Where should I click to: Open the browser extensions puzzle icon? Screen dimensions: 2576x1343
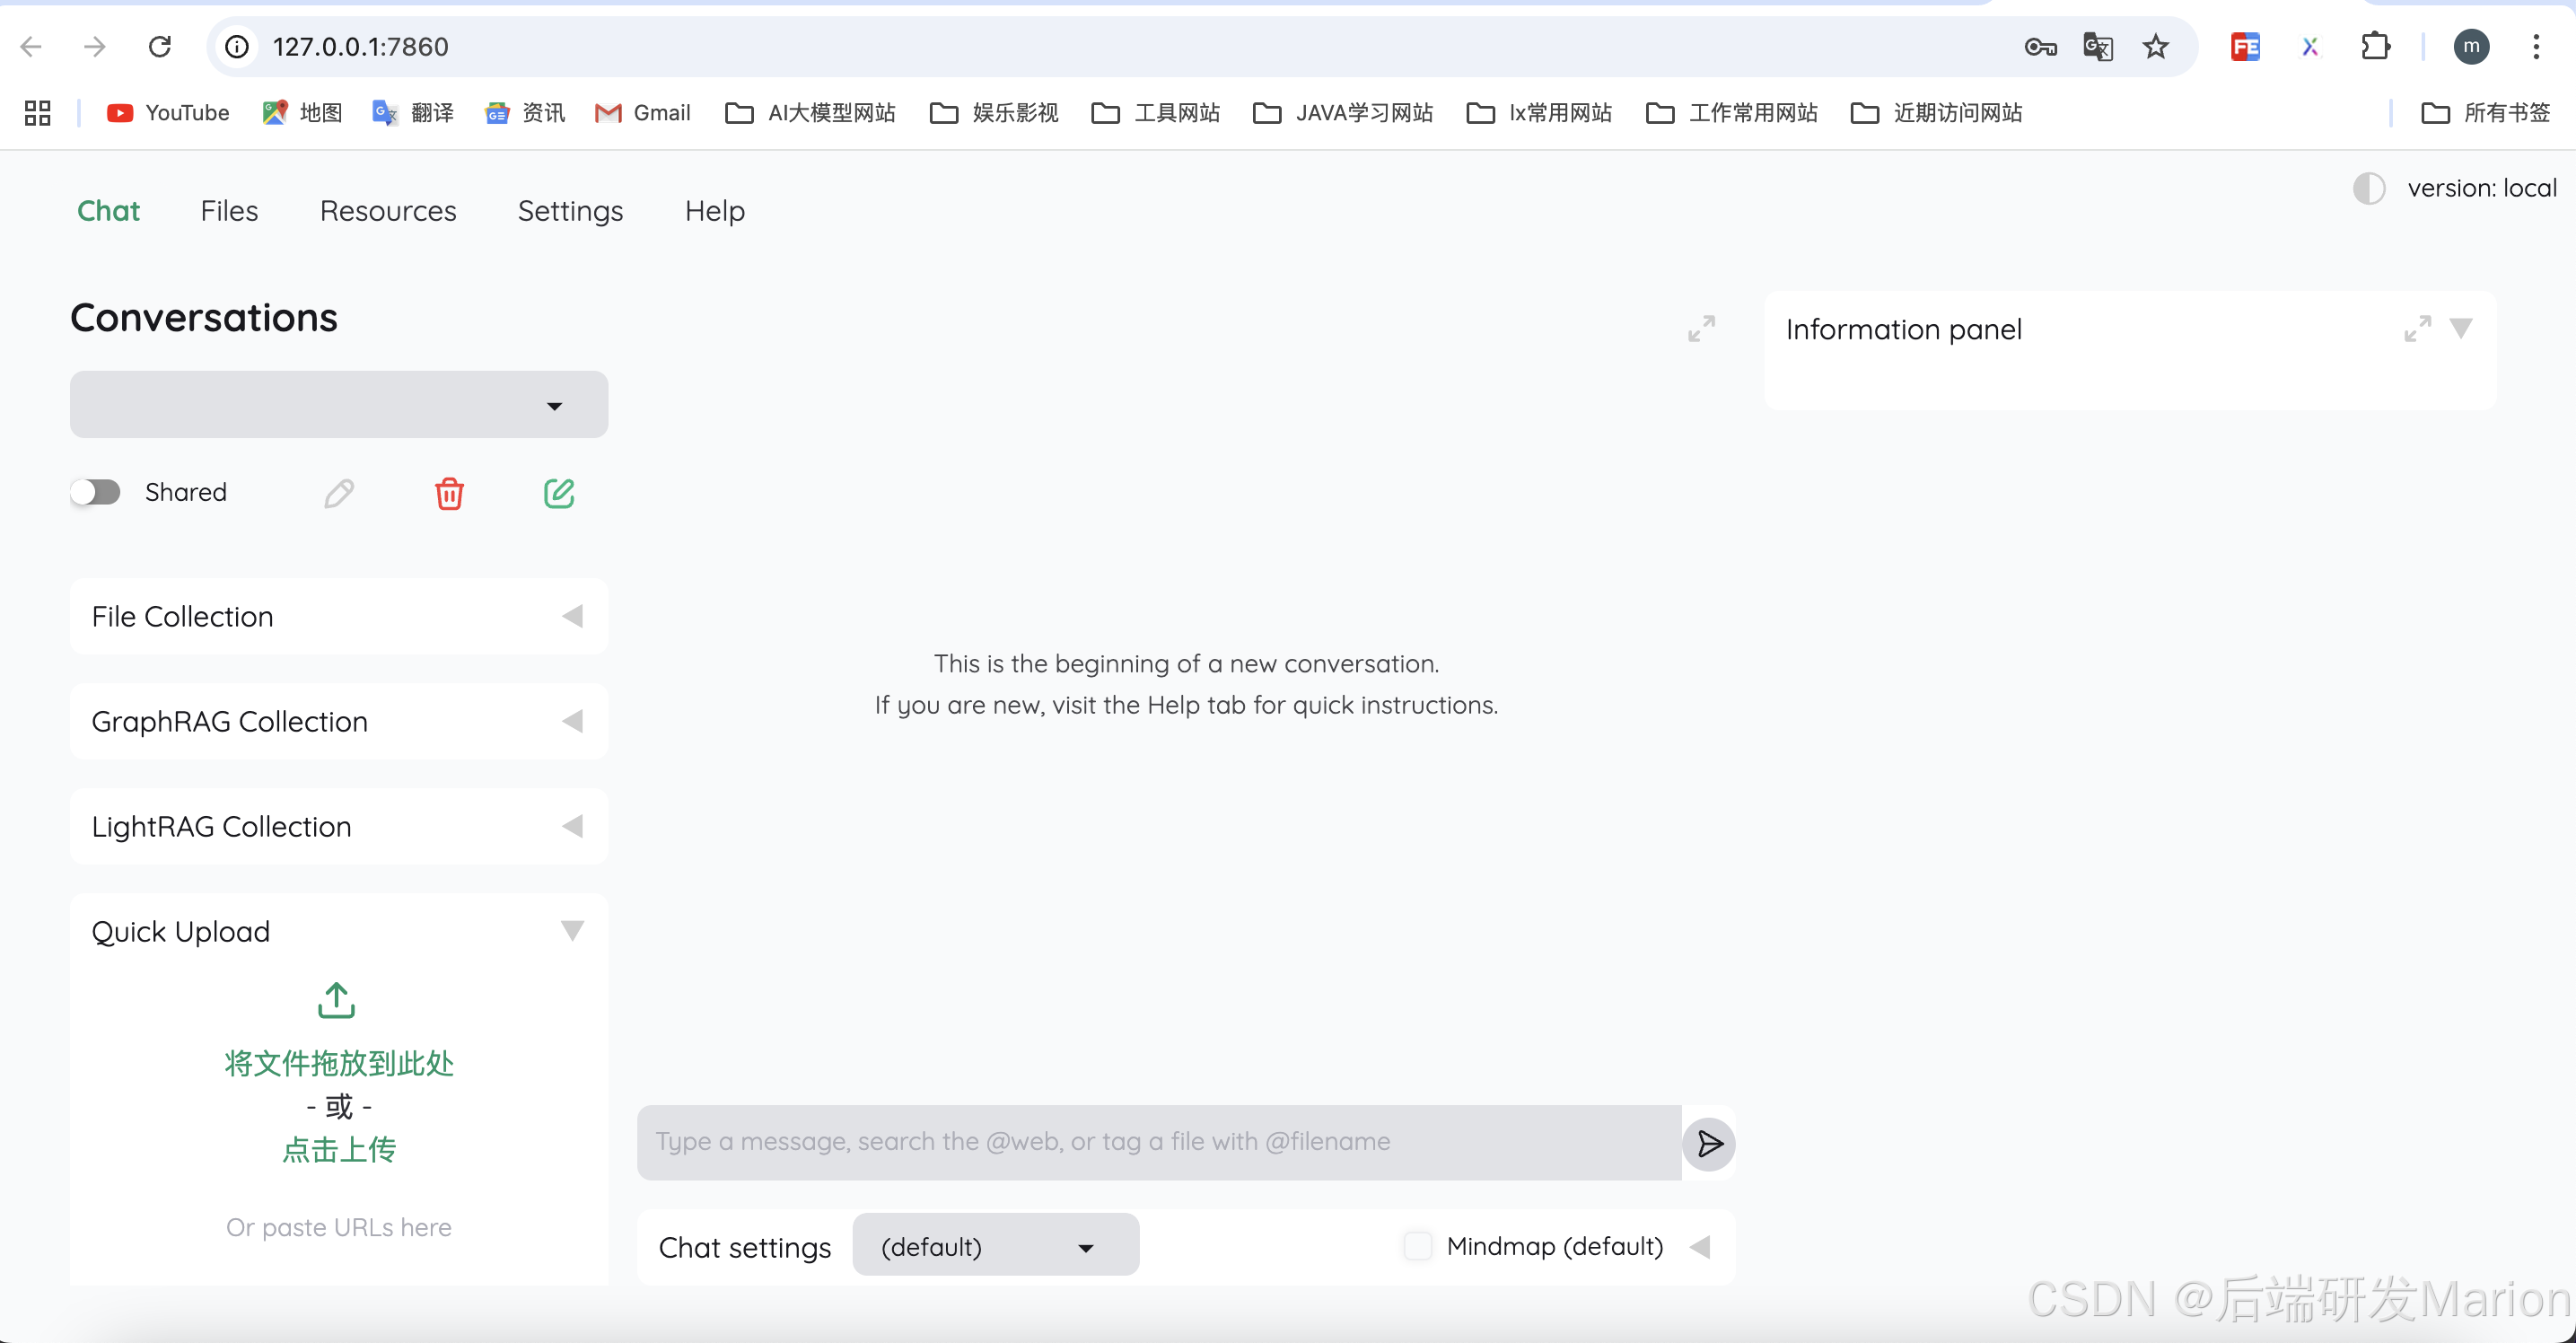click(2375, 47)
